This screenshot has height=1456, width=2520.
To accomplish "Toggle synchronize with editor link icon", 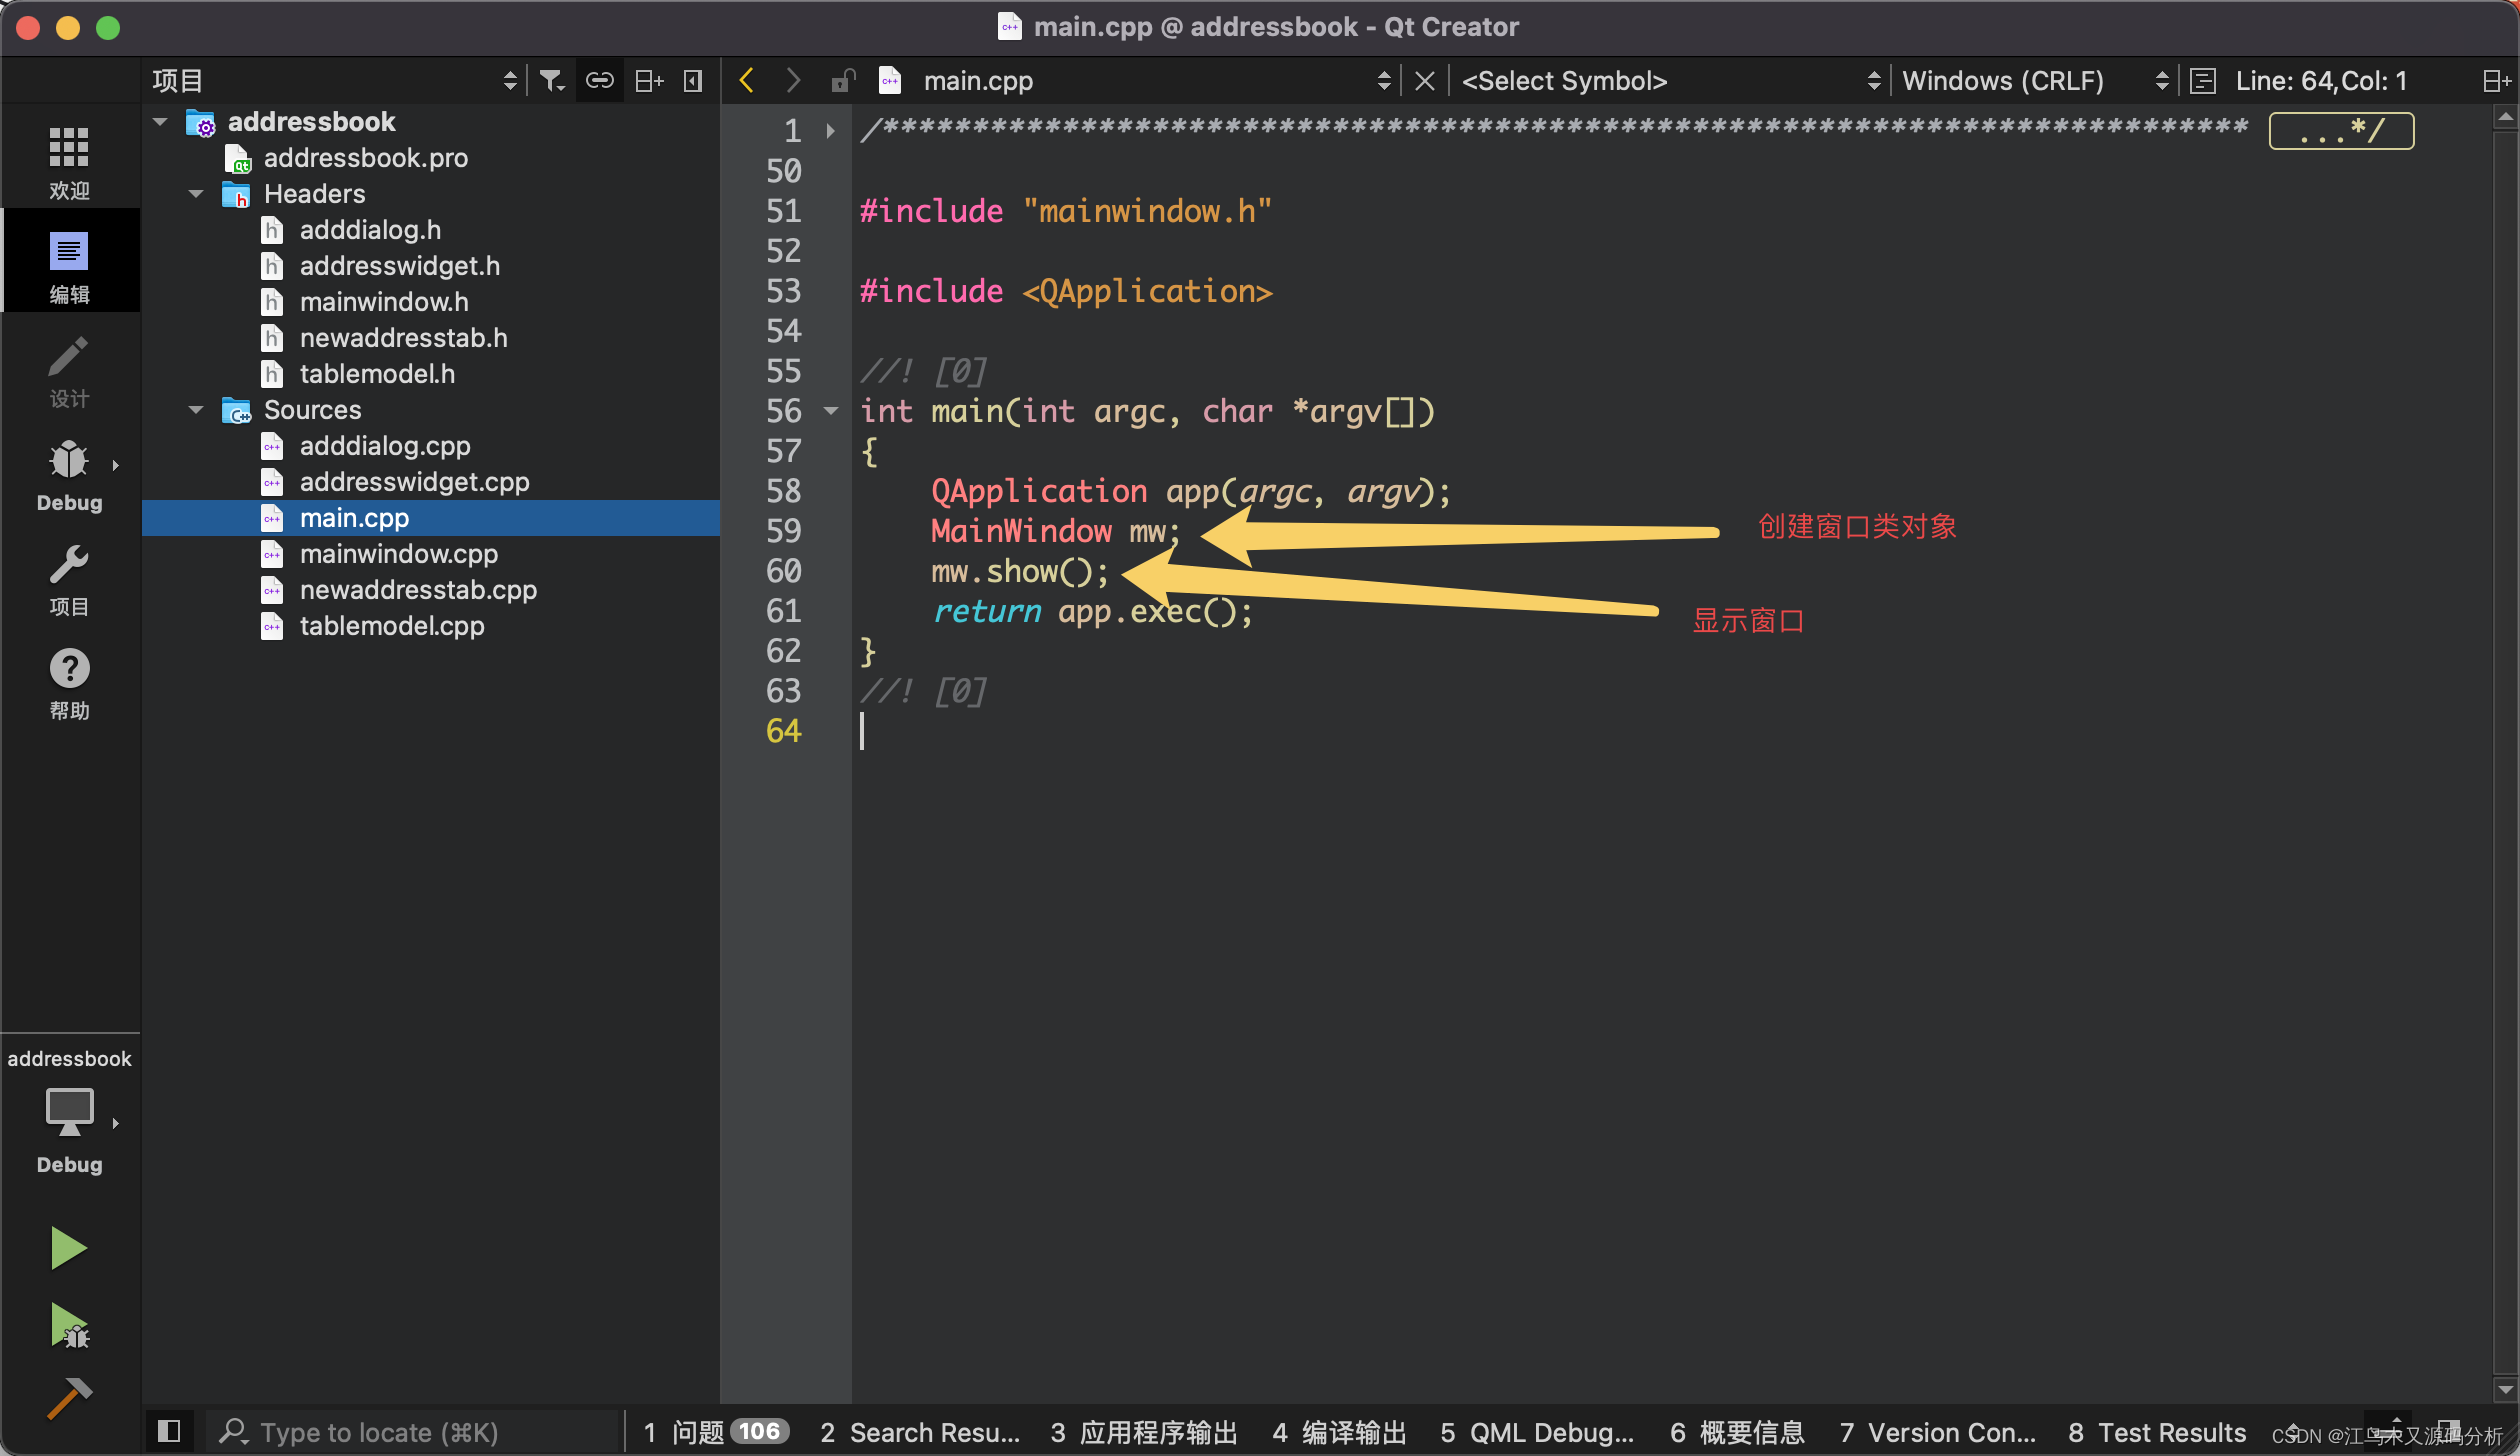I will point(599,80).
